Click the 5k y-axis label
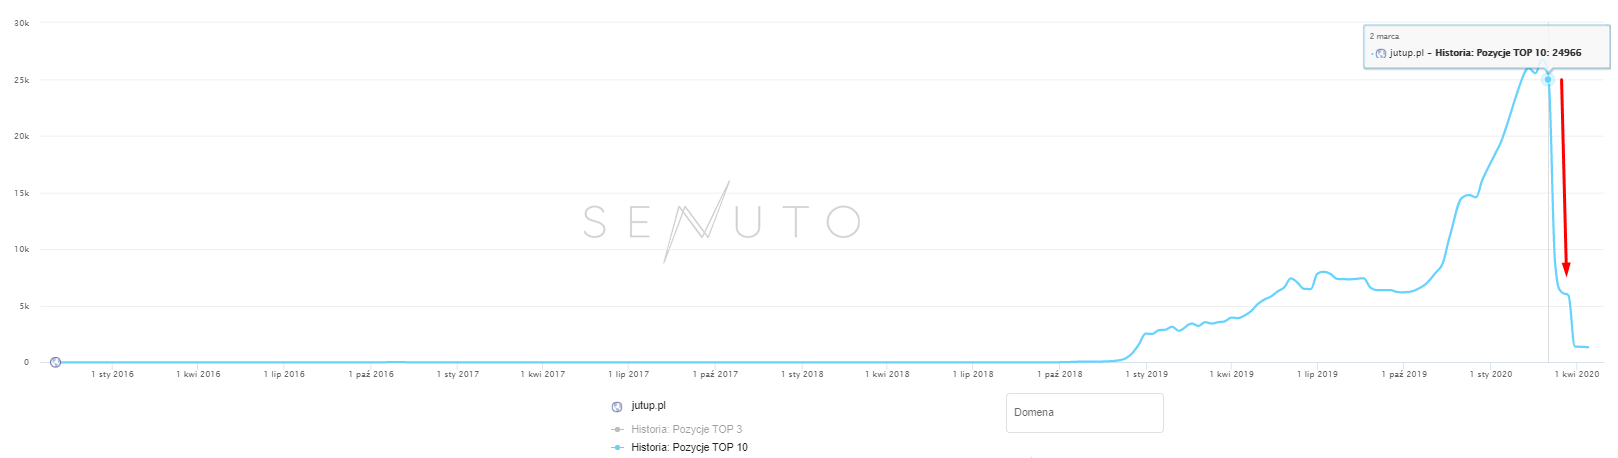The height and width of the screenshot is (458, 1618). (x=24, y=306)
